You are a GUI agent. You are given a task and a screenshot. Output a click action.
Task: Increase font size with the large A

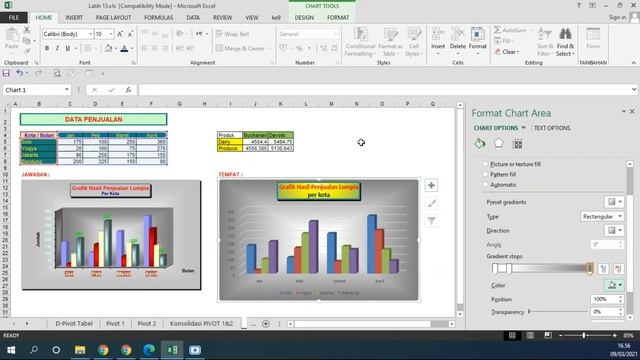(x=120, y=34)
